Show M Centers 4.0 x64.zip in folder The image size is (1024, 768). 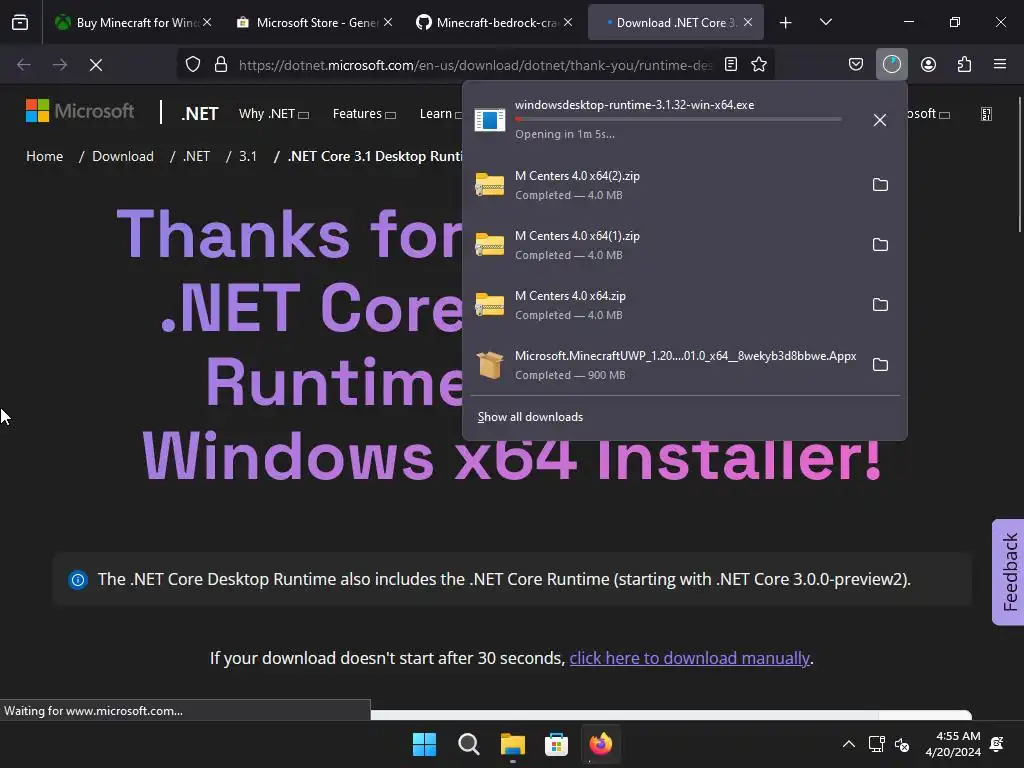point(880,305)
